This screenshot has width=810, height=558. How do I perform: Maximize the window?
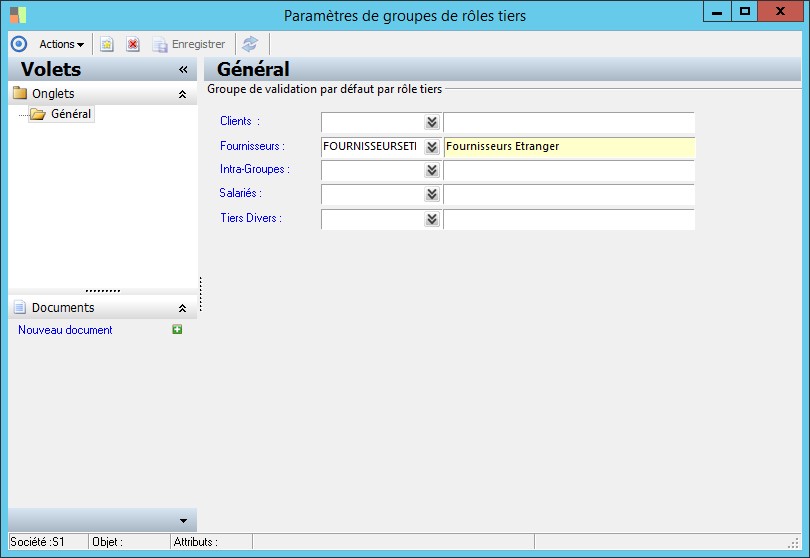click(x=744, y=11)
